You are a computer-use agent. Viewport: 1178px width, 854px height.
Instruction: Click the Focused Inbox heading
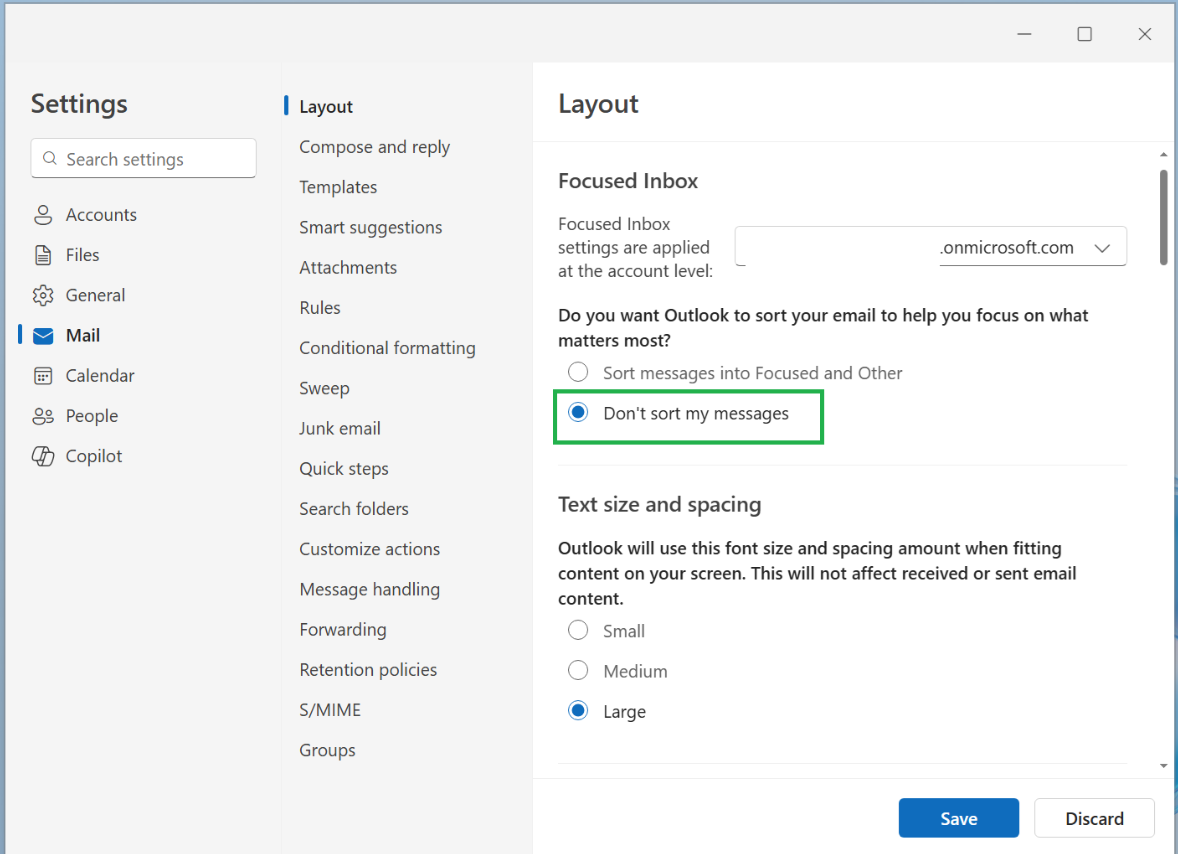tap(627, 181)
